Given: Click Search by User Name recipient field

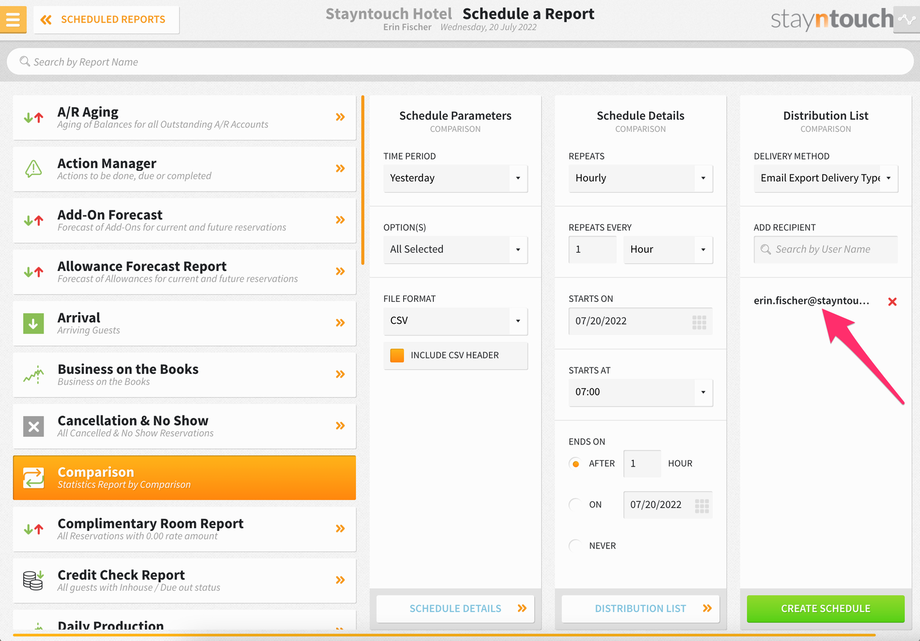Looking at the screenshot, I should [826, 249].
